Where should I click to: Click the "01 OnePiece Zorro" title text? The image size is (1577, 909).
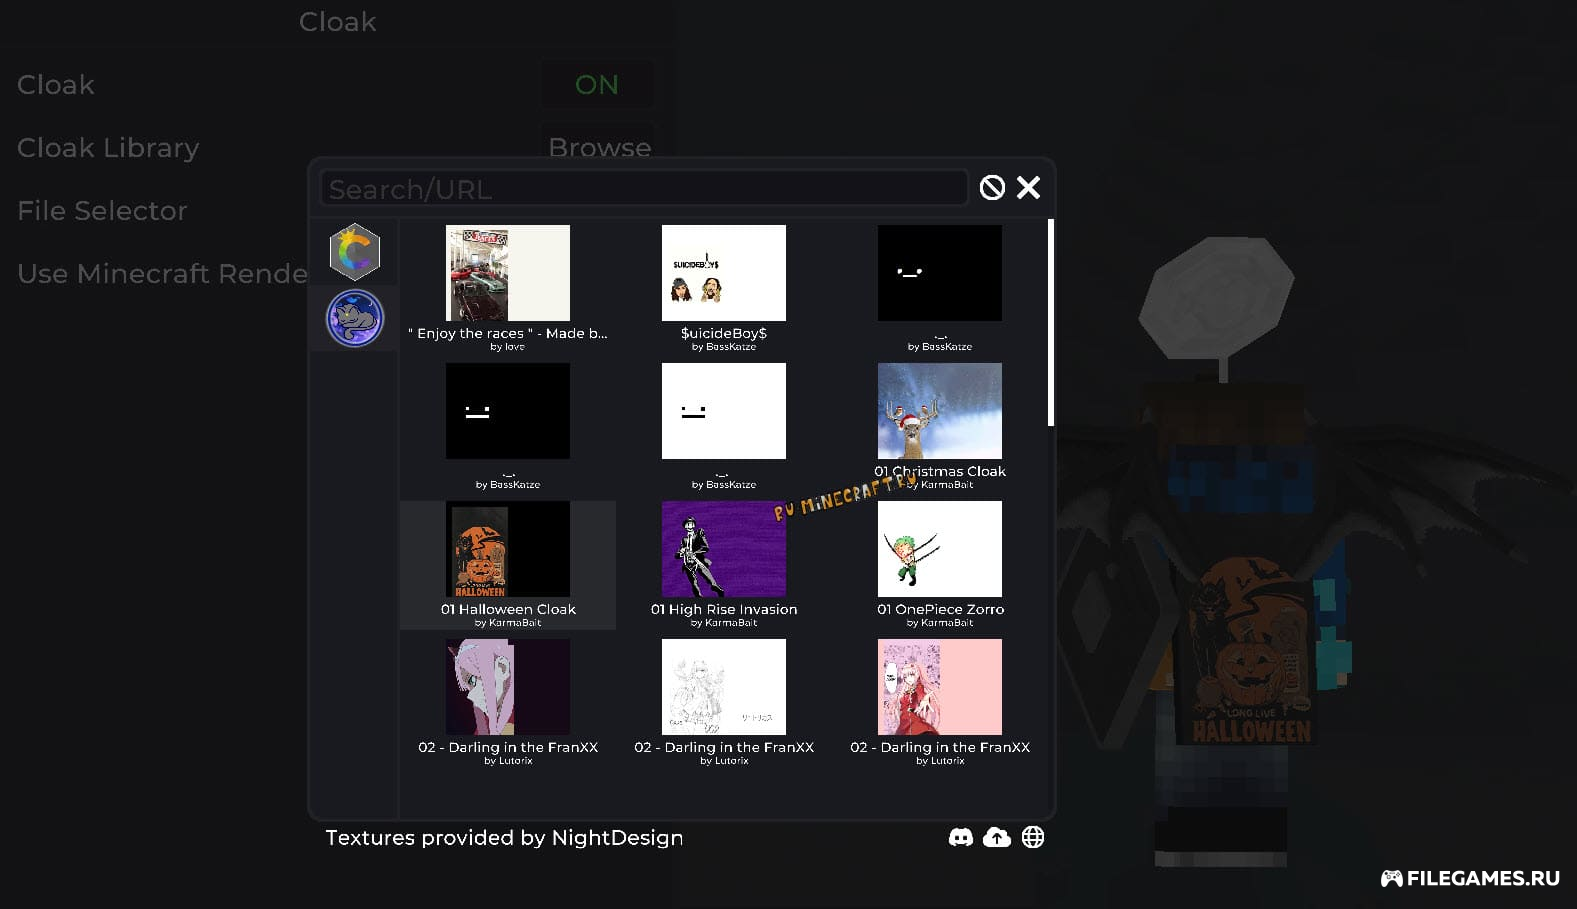pyautogui.click(x=940, y=609)
